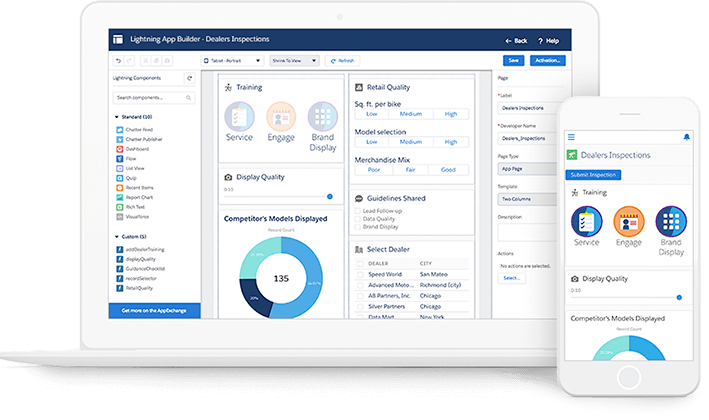Click the dark navy donut chart segment
This screenshot has height=420, width=709.
click(x=255, y=297)
